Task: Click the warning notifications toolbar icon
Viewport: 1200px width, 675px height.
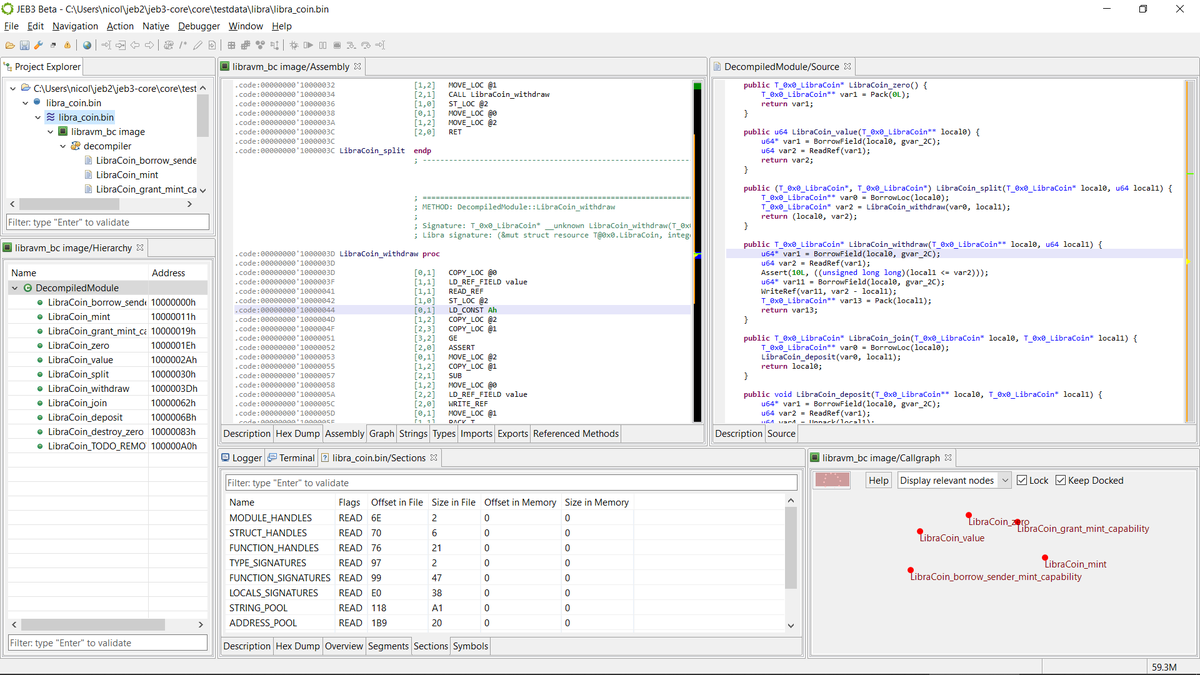Action: click(67, 45)
